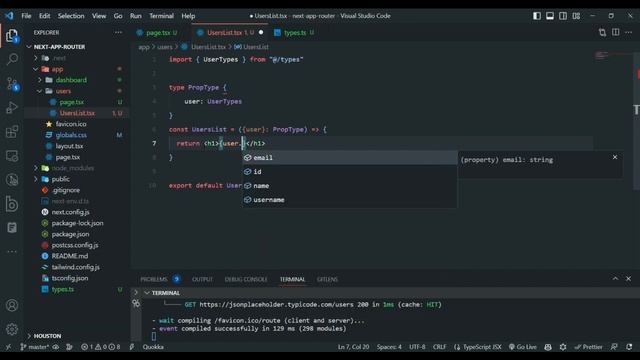The width and height of the screenshot is (640, 360).
Task: Open the Source Control view
Action: click(12, 84)
